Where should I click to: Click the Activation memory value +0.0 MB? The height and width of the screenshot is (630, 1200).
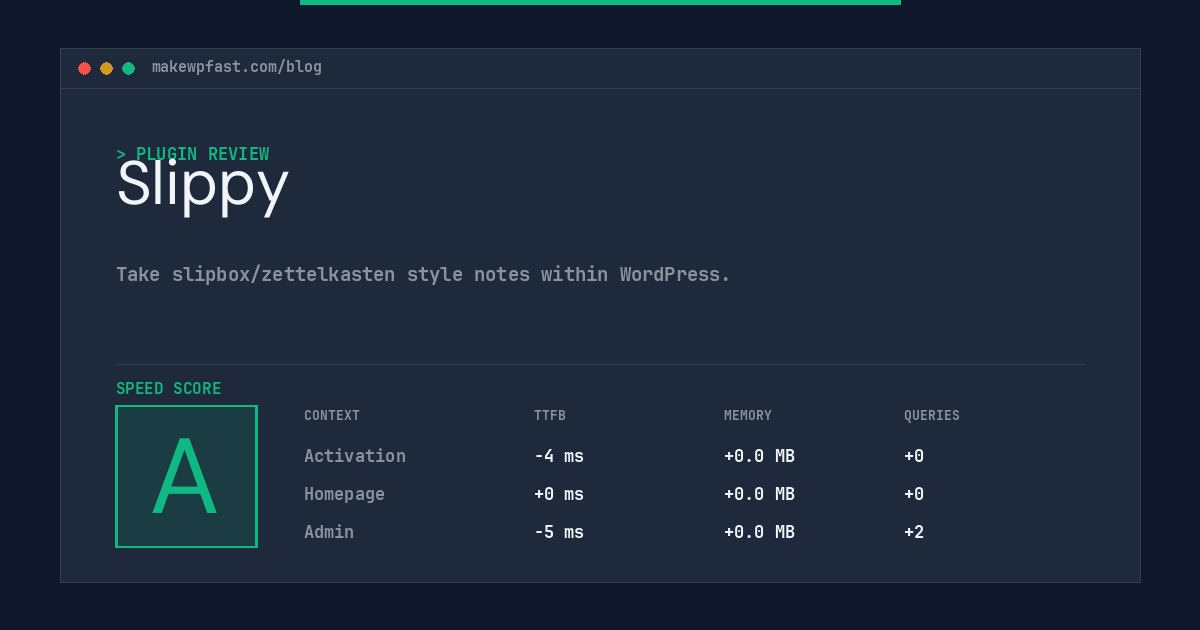coord(759,456)
